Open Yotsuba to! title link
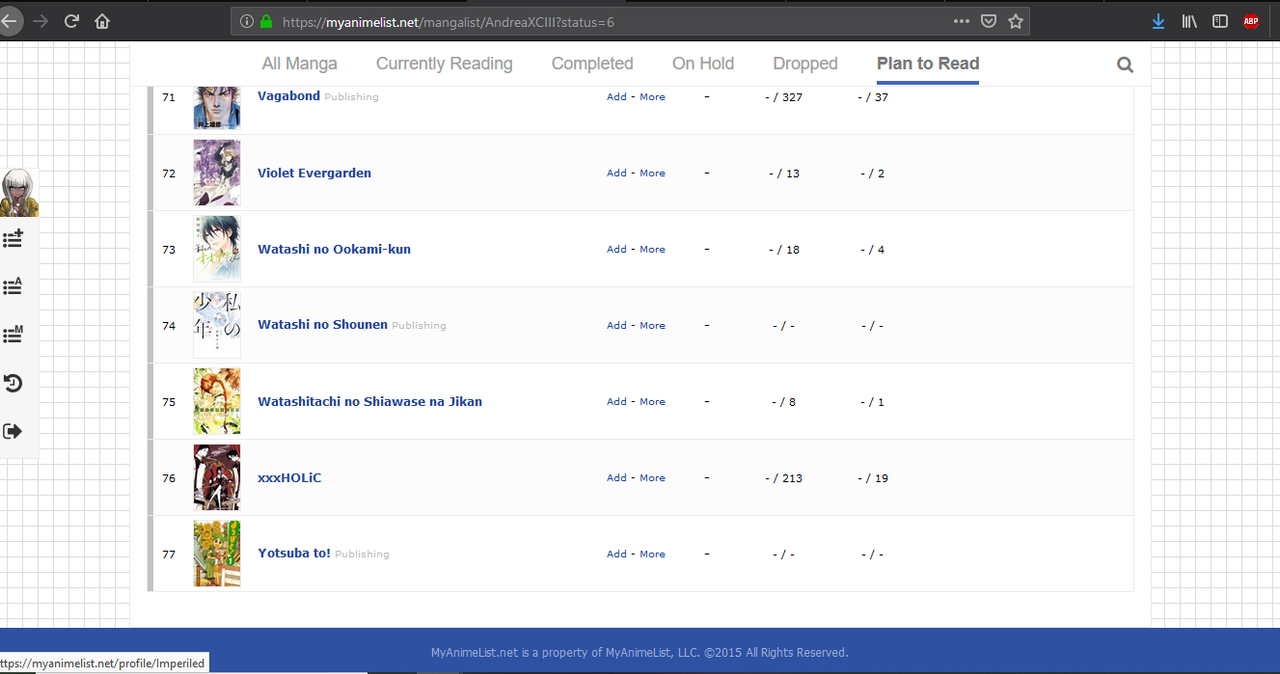The width and height of the screenshot is (1280, 674). [x=294, y=554]
